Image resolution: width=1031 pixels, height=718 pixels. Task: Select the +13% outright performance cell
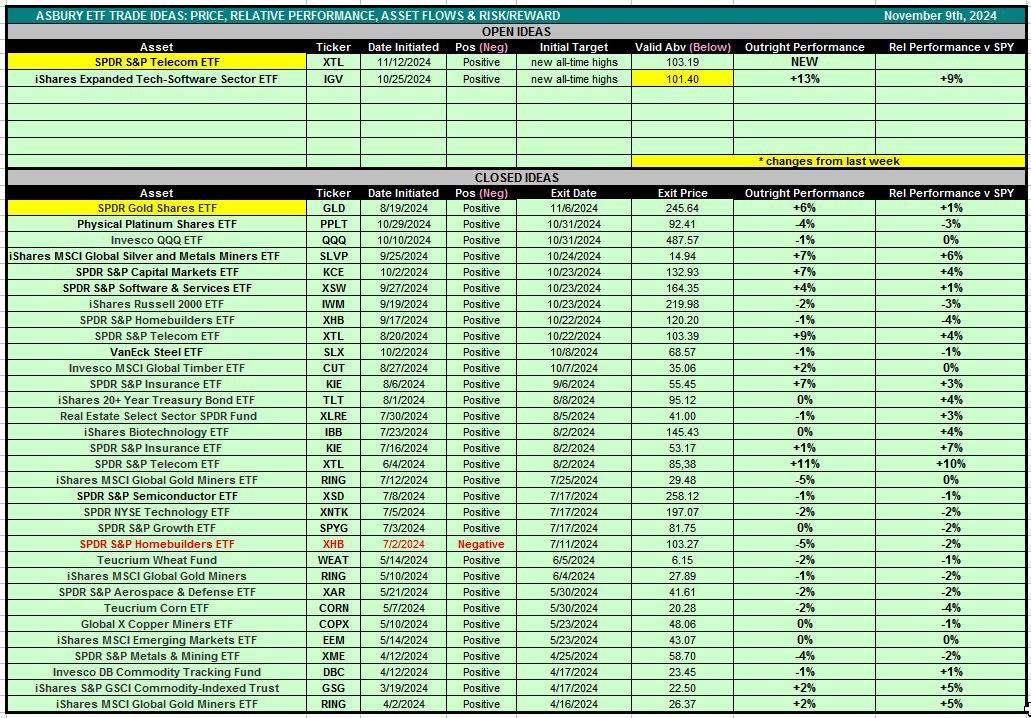click(x=804, y=79)
